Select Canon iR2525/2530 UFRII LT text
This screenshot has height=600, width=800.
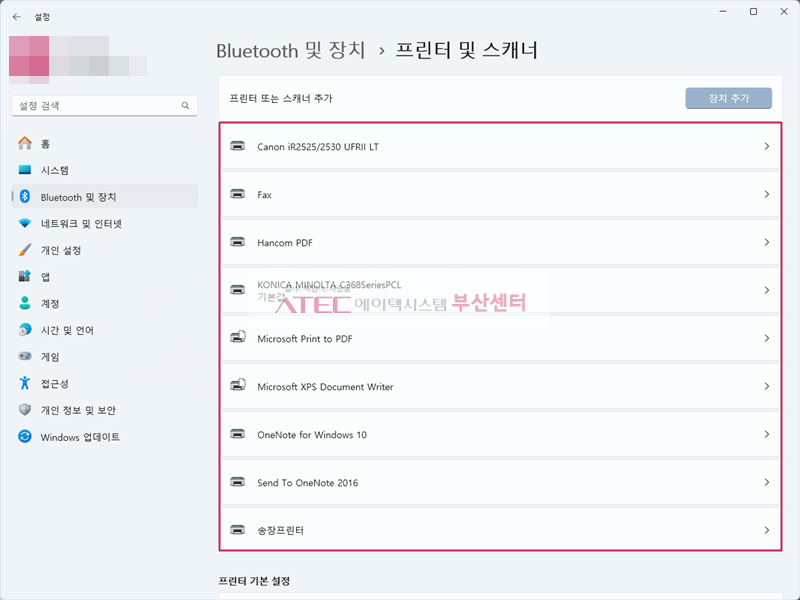[318, 147]
